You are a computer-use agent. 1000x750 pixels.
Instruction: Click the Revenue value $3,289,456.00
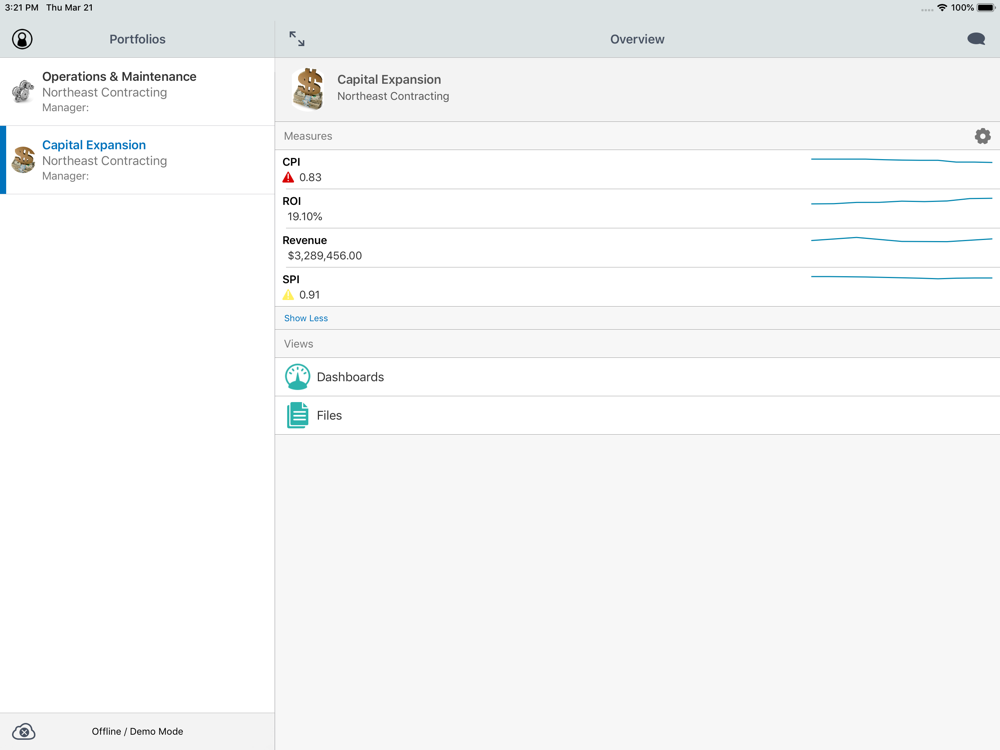[325, 256]
